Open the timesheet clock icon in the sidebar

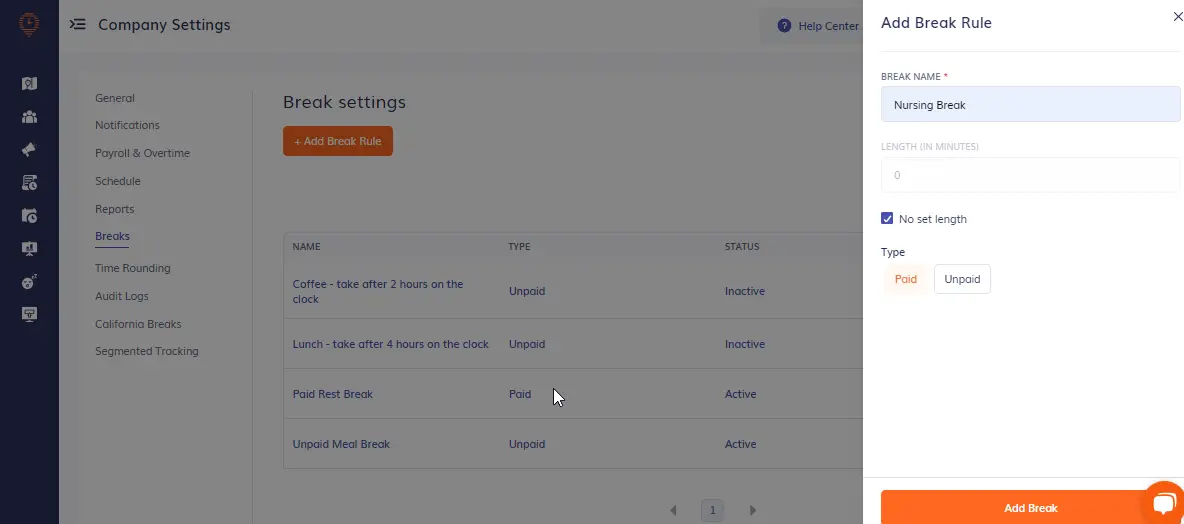coord(29,182)
